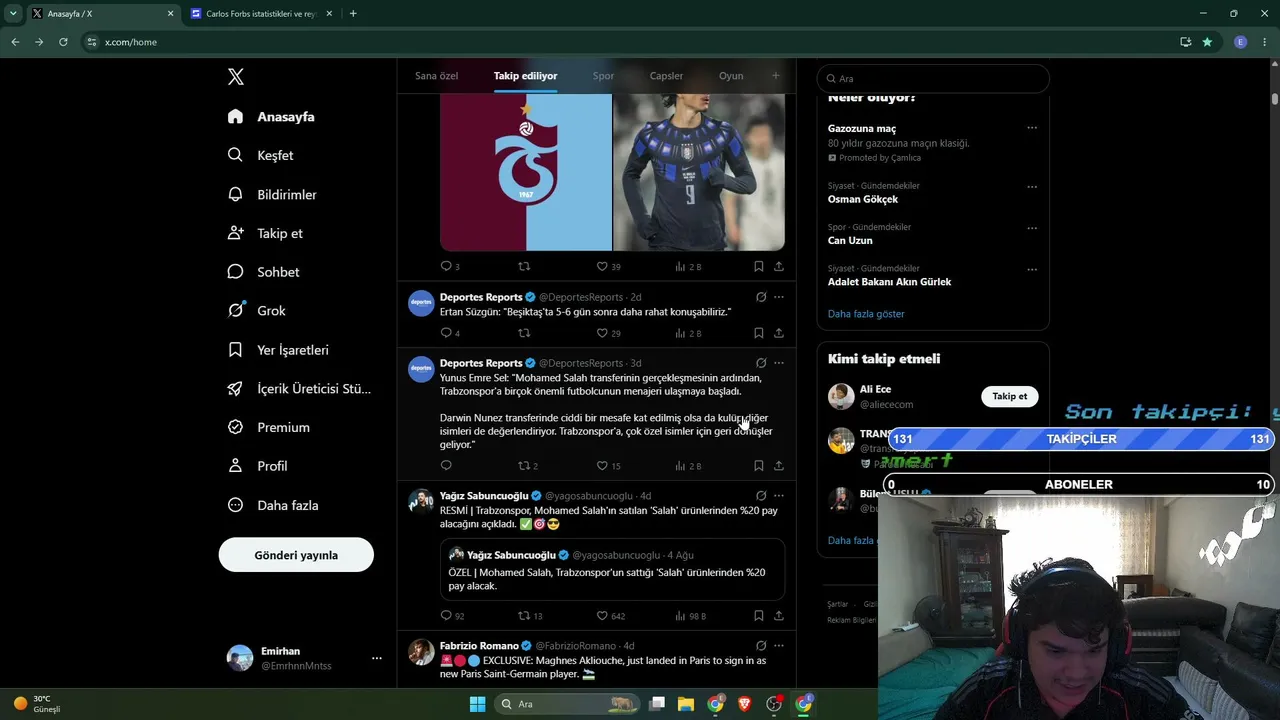Launch Brave browser from taskbar
This screenshot has height=720, width=1280.
click(x=744, y=704)
